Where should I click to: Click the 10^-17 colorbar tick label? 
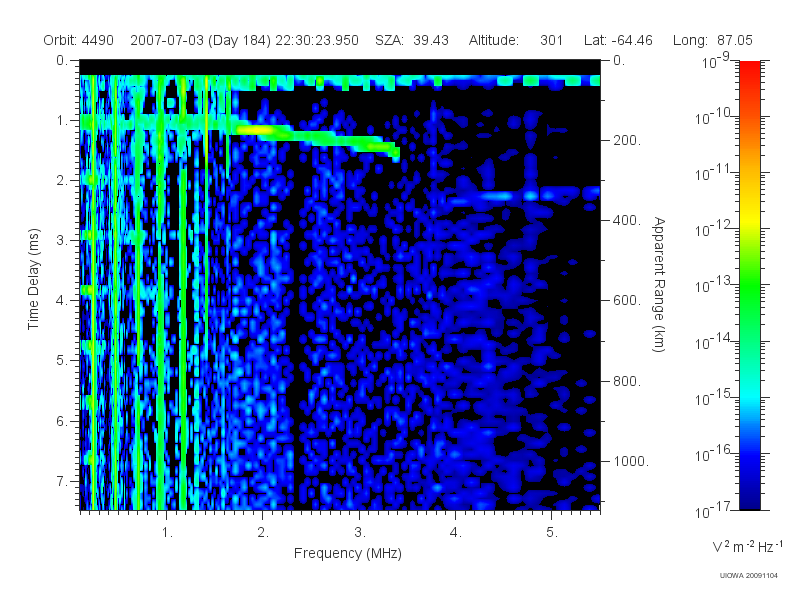(x=715, y=511)
